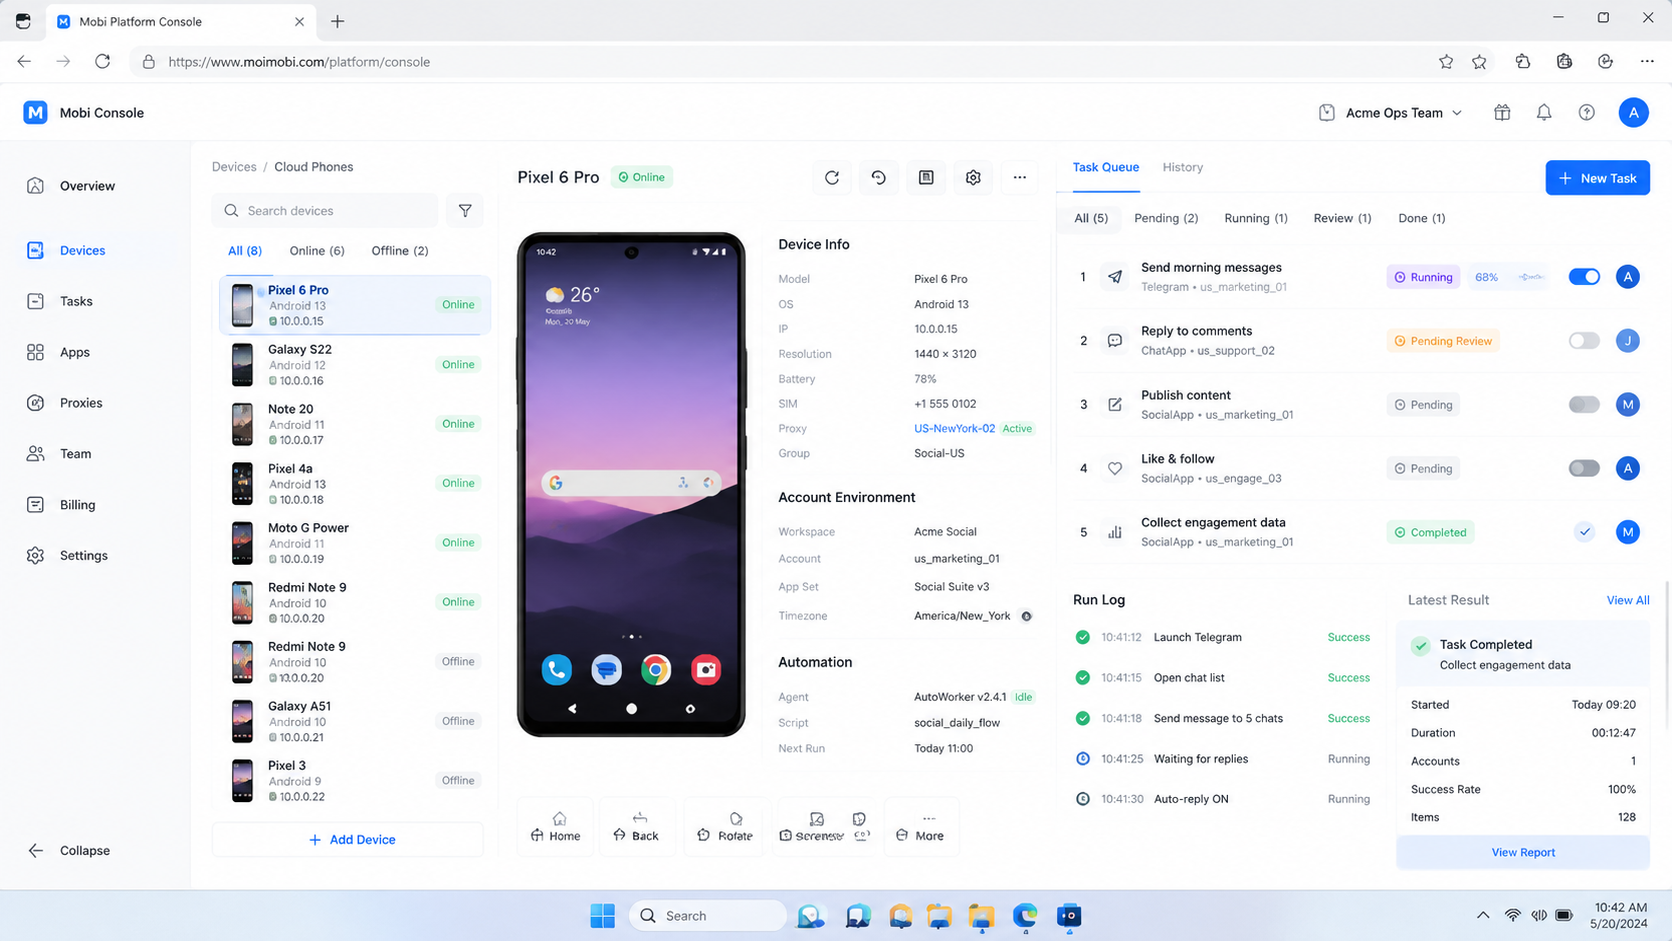Viewport: 1672px width, 941px height.
Task: Click Add Device button
Action: tap(348, 840)
